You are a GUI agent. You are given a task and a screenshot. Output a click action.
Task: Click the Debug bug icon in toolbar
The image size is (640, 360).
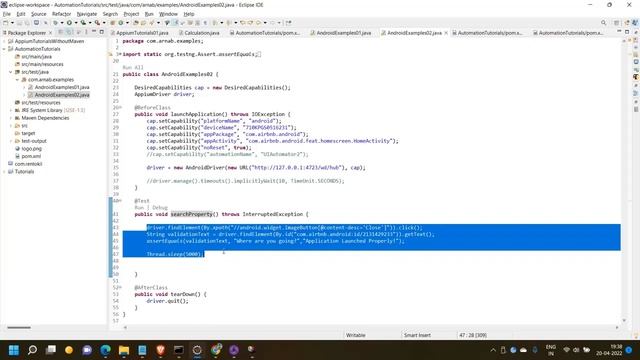(x=55, y=23)
